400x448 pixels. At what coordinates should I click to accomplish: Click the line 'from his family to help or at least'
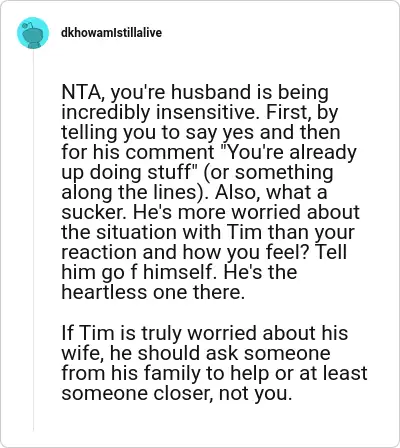214,373
